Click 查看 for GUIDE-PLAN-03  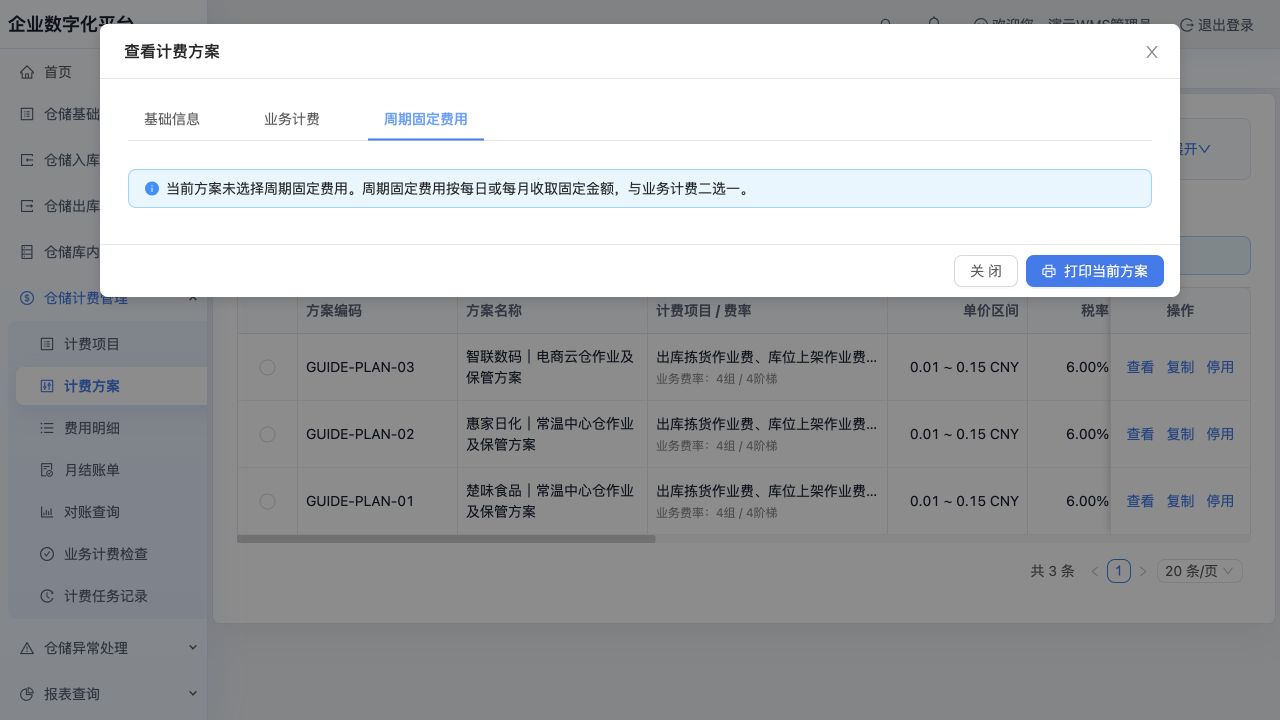coord(1140,367)
